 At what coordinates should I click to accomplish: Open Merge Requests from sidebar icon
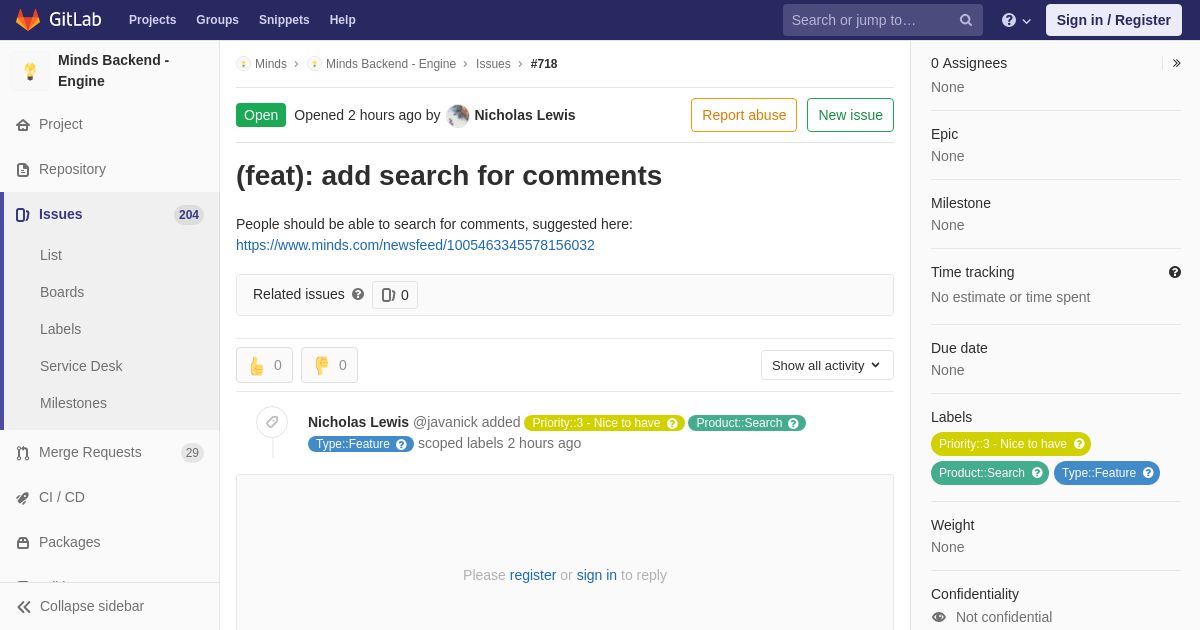pos(23,453)
